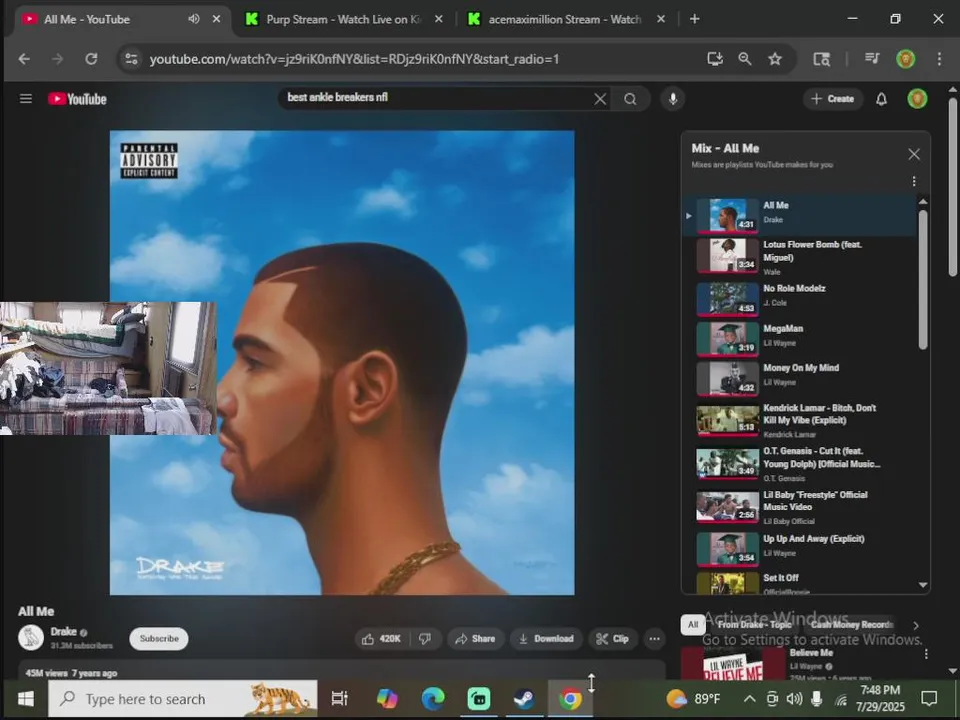Screen dimensions: 960x720
Task: Open the Drake channel name link
Action: point(64,631)
